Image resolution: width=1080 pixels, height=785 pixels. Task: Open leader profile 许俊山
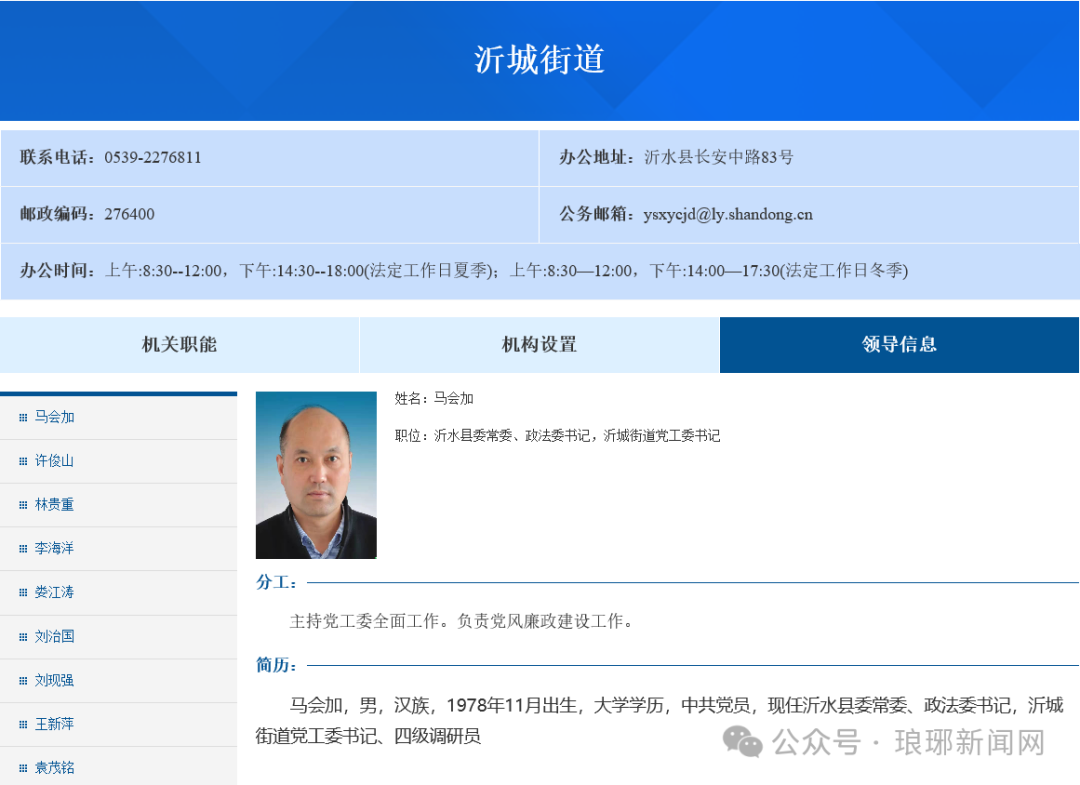point(54,461)
